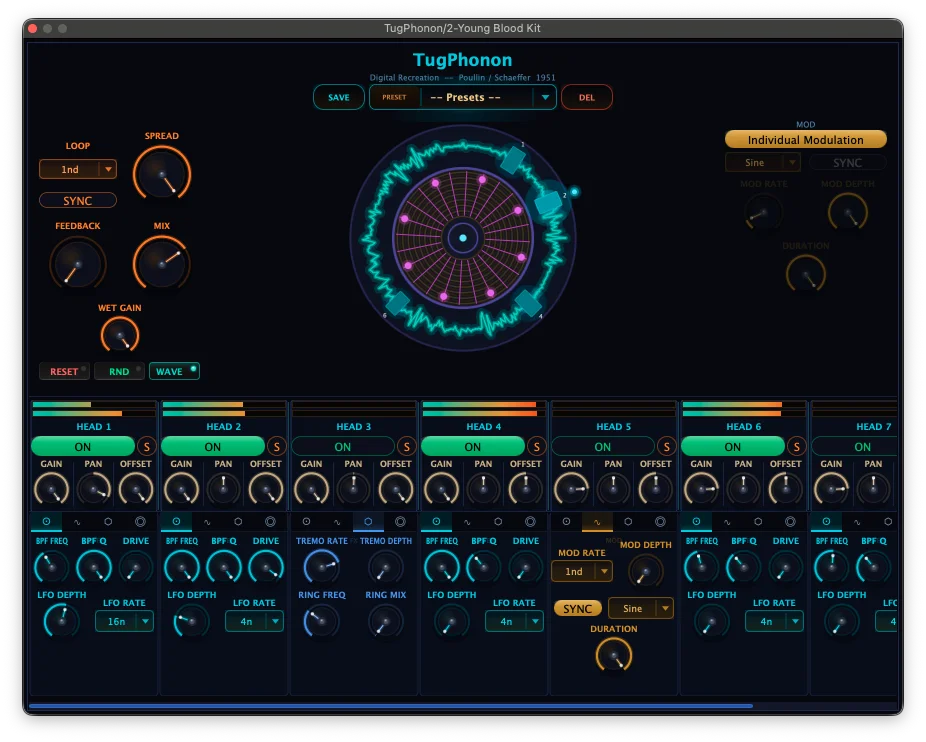This screenshot has width=926, height=742.
Task: Randomize settings using the RND button
Action: point(119,371)
